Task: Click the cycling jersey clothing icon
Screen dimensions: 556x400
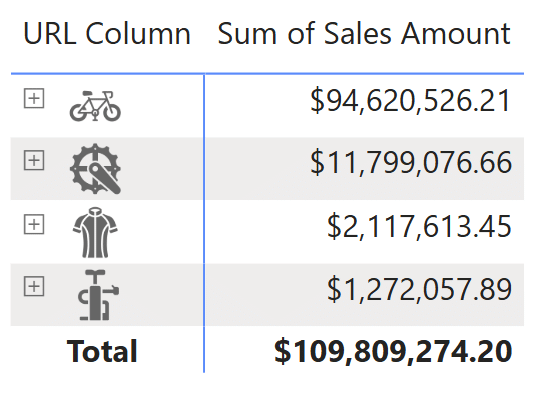Action: pos(95,233)
